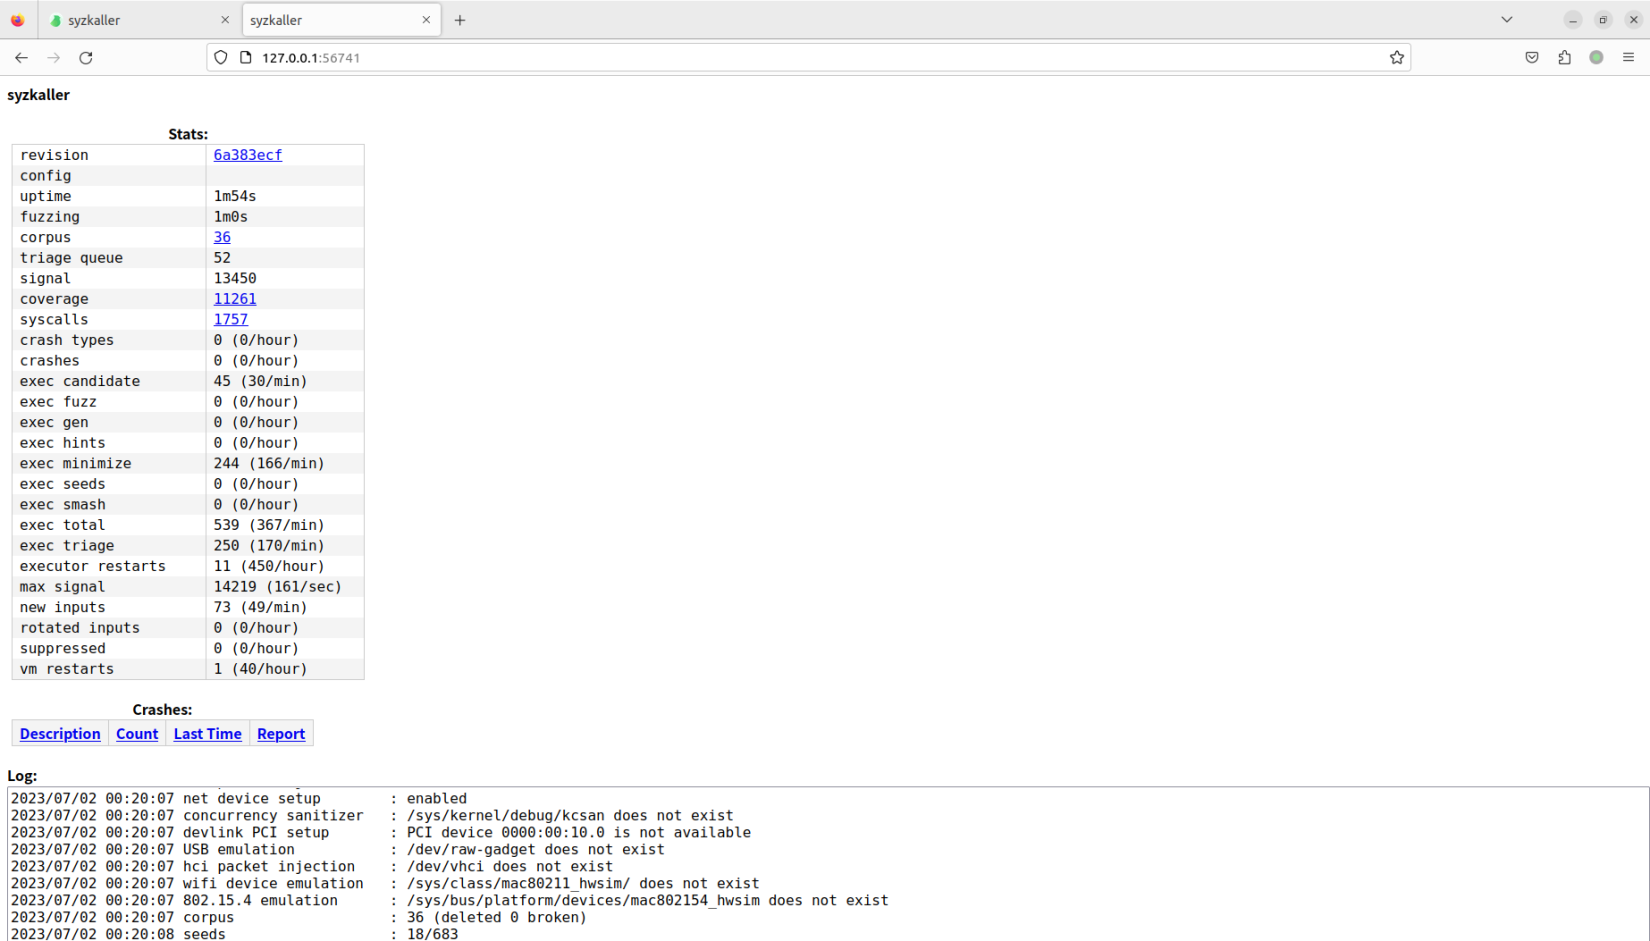Click the log line about wifi device emulation
Screen dimensions: 1650x941
385,884
